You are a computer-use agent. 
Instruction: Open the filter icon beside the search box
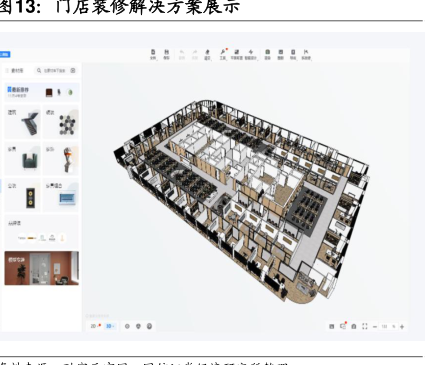click(x=73, y=70)
